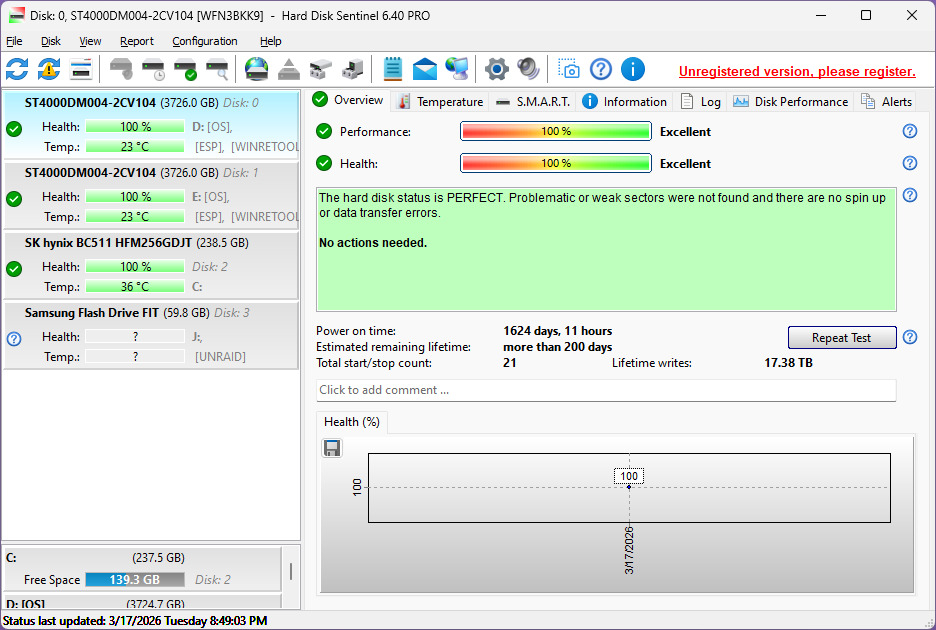The width and height of the screenshot is (936, 630).
Task: Open the blue notepad report icon
Action: tap(392, 69)
